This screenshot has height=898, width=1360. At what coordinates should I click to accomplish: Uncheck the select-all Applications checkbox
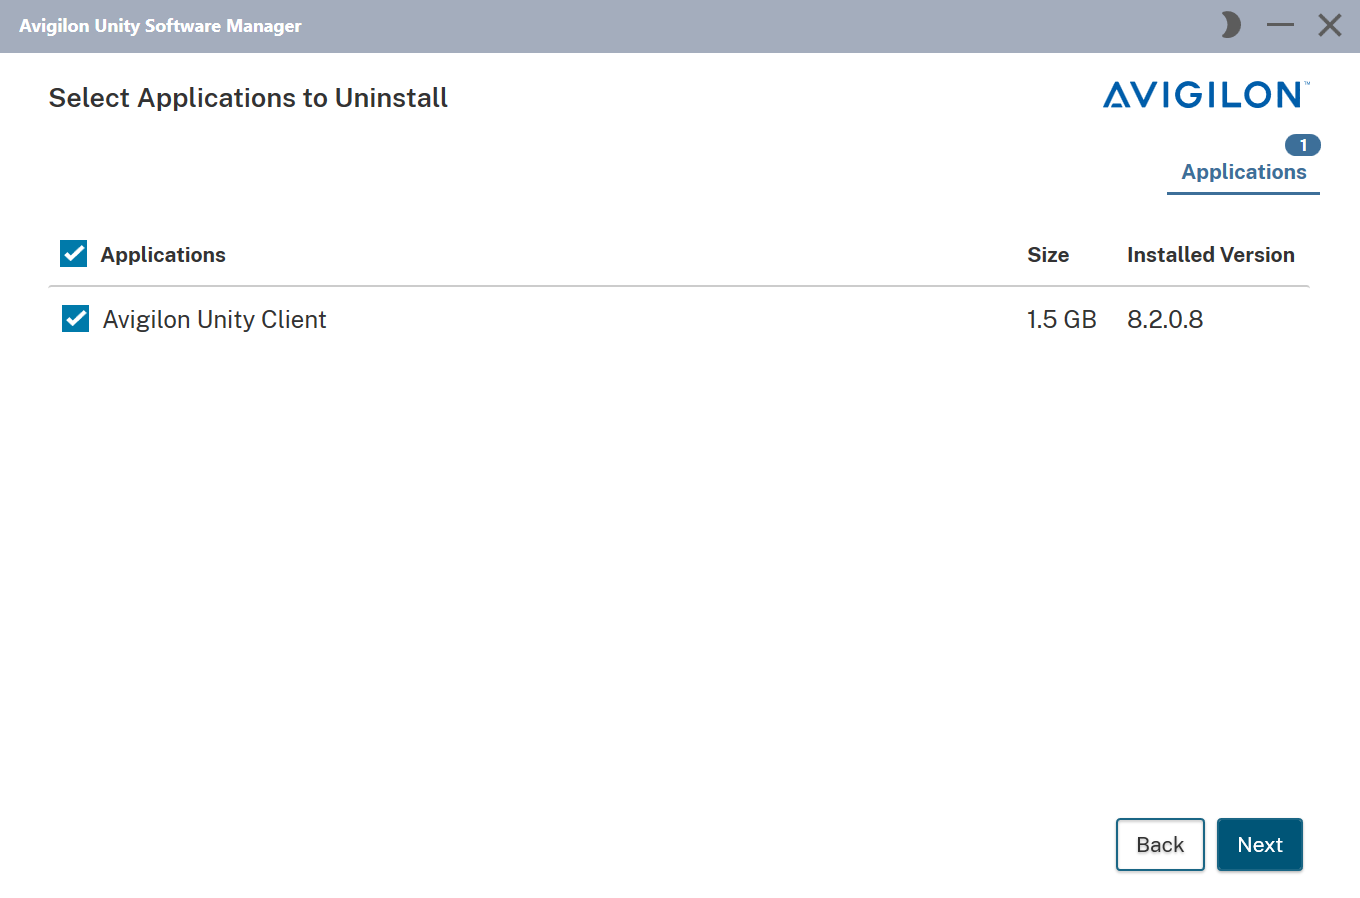click(74, 254)
